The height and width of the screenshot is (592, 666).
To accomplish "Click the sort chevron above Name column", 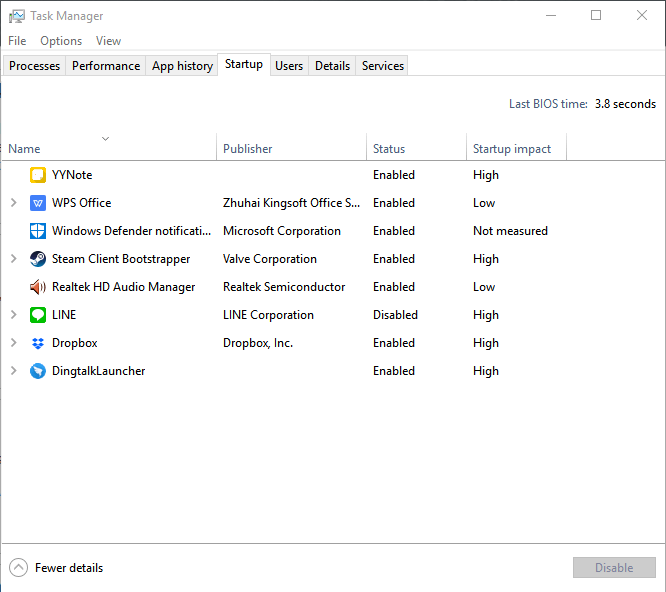I will 106,139.
